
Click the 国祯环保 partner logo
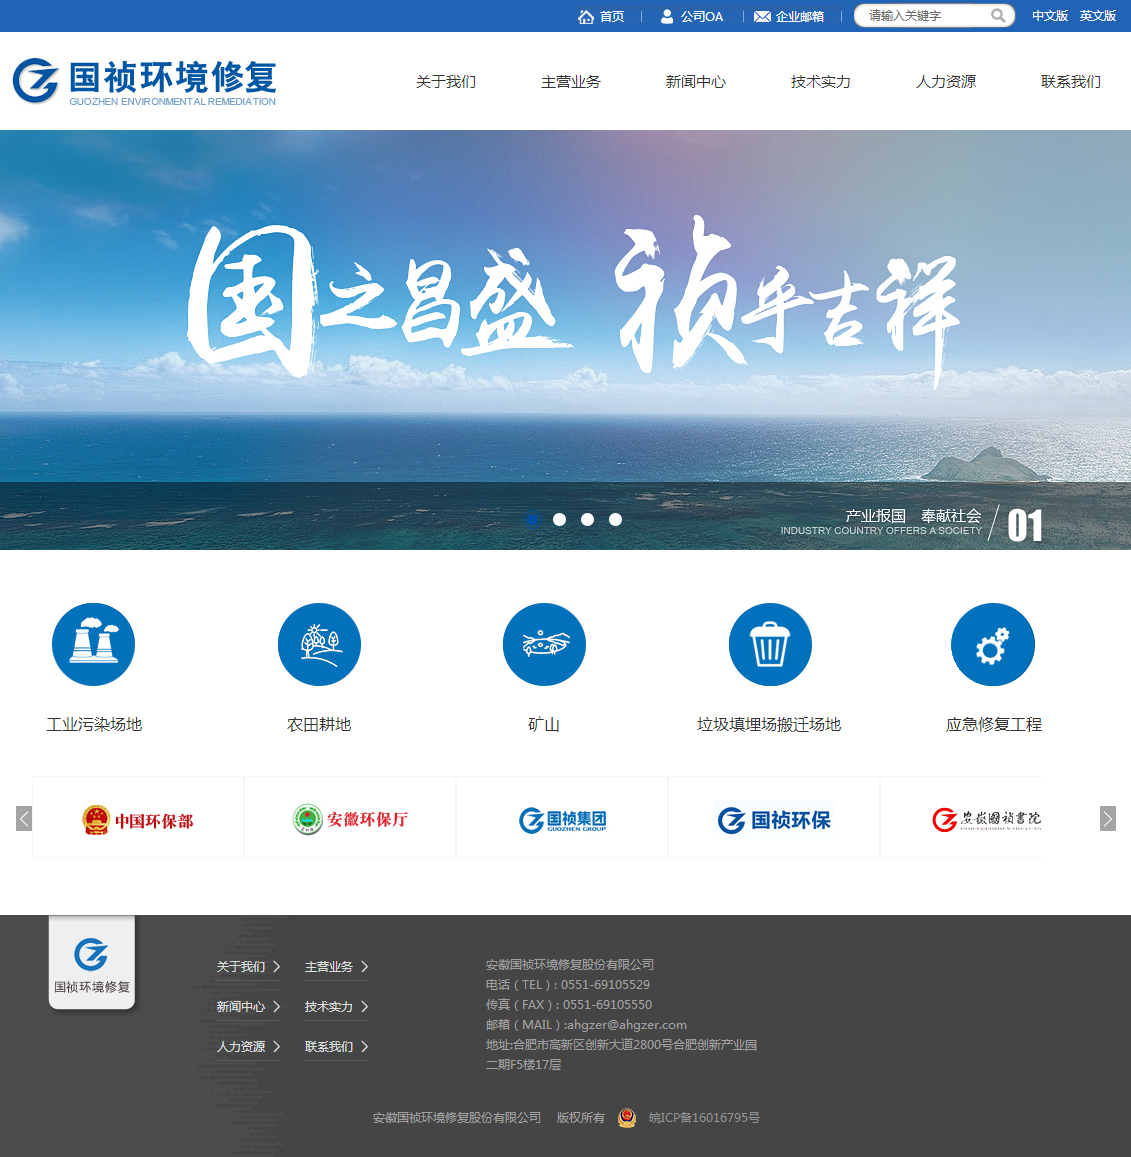[774, 820]
